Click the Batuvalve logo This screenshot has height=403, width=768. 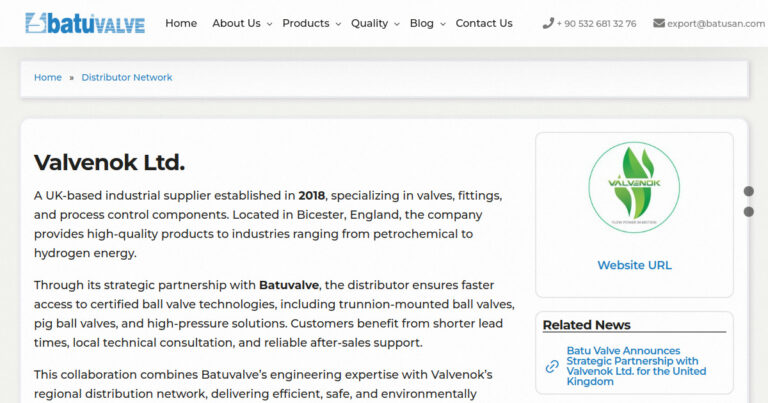coord(85,23)
